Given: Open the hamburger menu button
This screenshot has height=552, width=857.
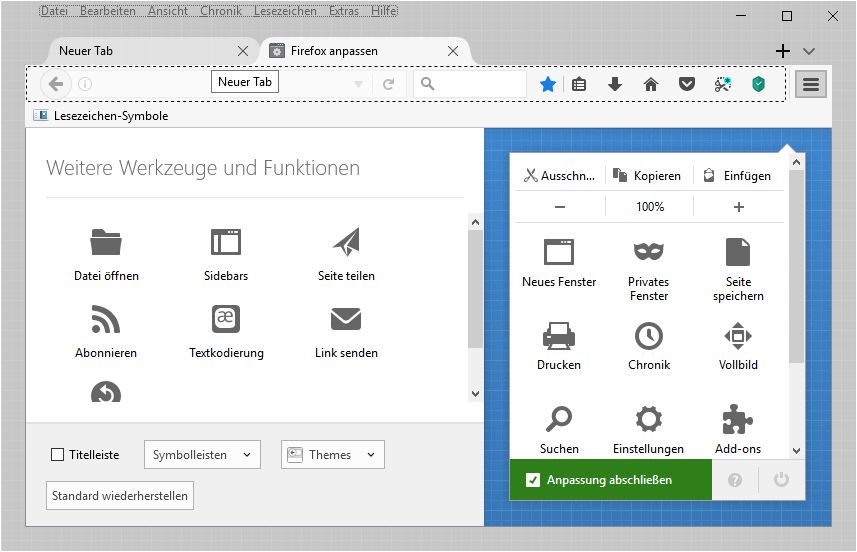Looking at the screenshot, I should point(811,84).
